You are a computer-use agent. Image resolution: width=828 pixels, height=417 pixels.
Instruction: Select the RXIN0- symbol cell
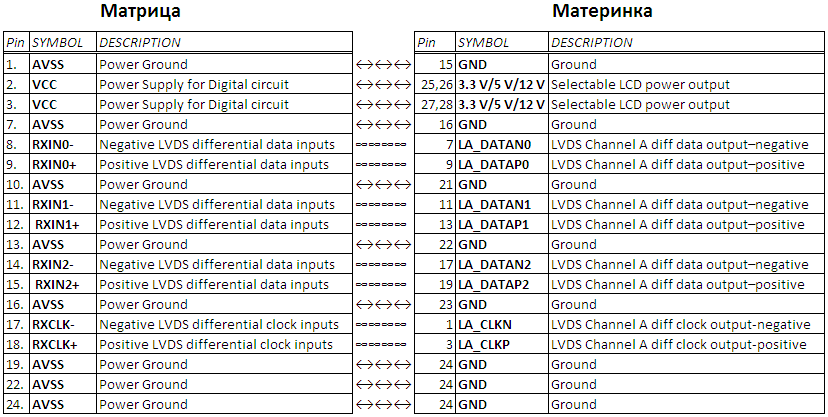(55, 145)
